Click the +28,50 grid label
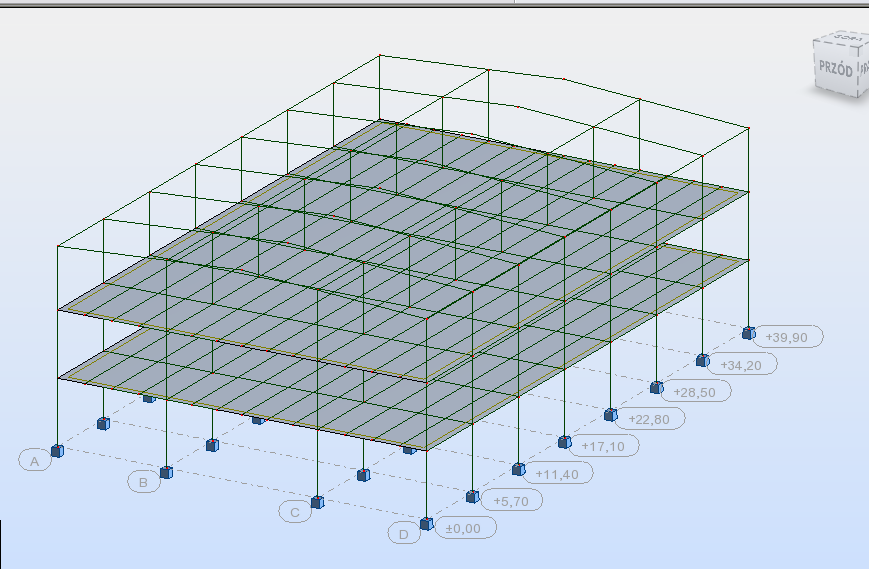Screen dimensions: 869x569 pos(695,392)
